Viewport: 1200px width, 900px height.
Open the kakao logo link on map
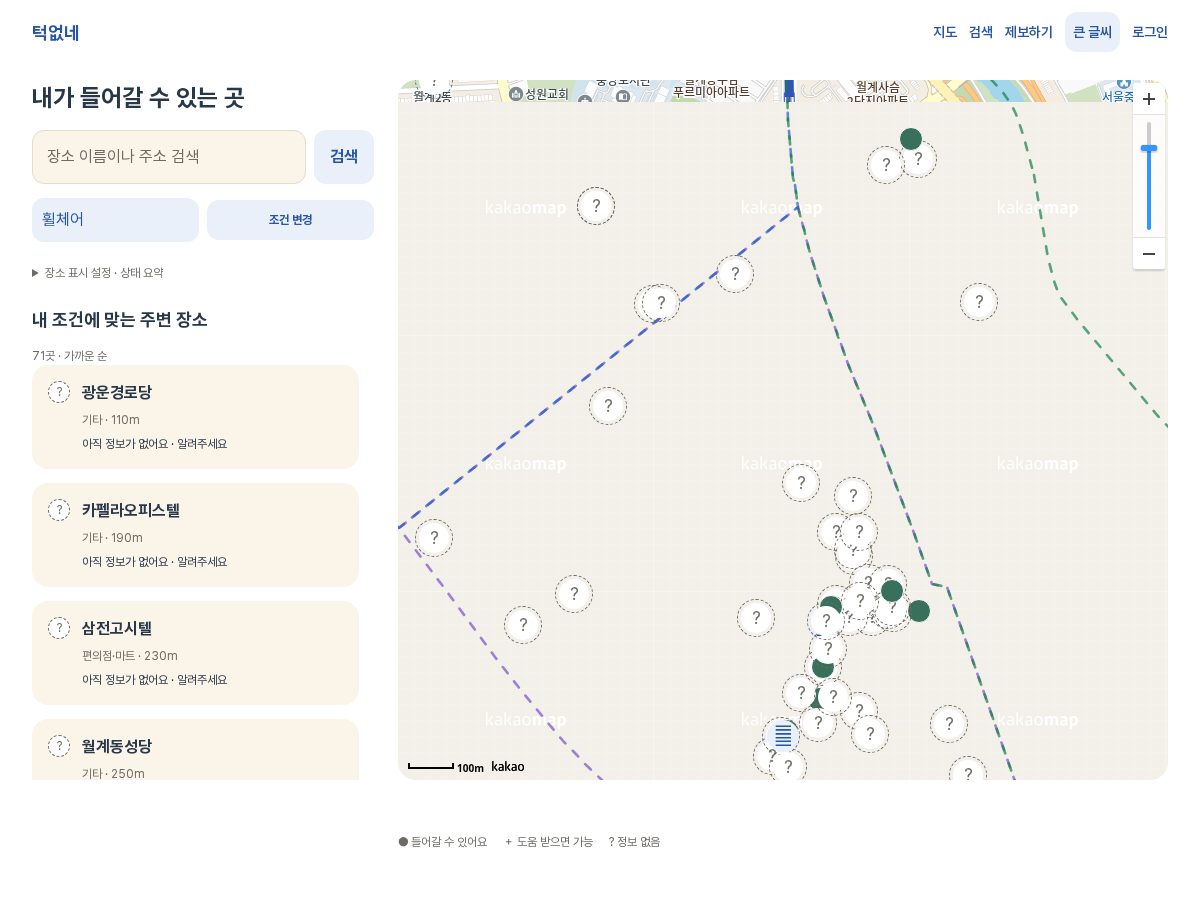(x=508, y=767)
